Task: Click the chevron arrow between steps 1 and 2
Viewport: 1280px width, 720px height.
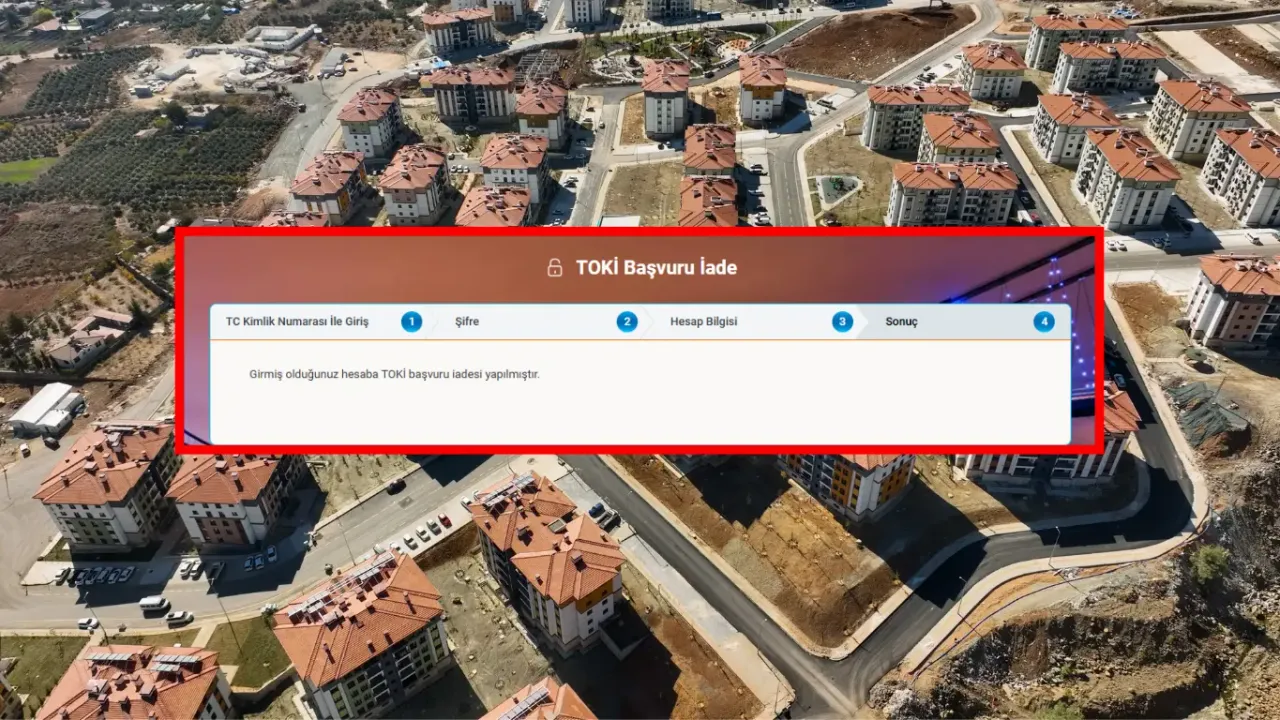Action: (x=430, y=322)
